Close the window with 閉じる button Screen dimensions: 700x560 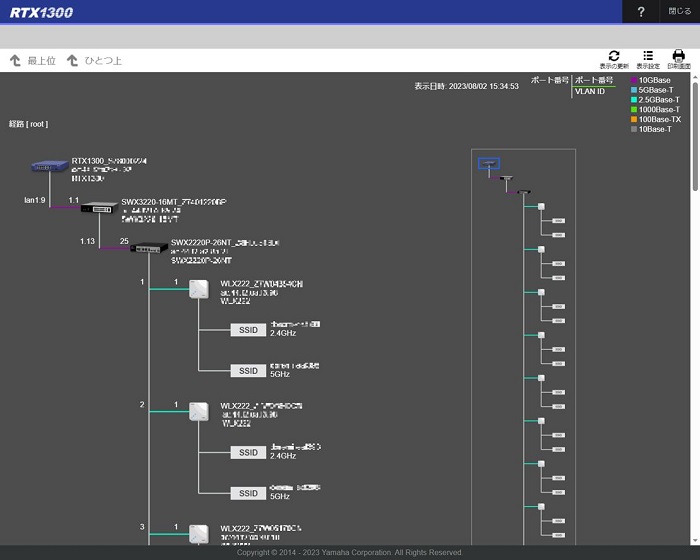pyautogui.click(x=679, y=12)
